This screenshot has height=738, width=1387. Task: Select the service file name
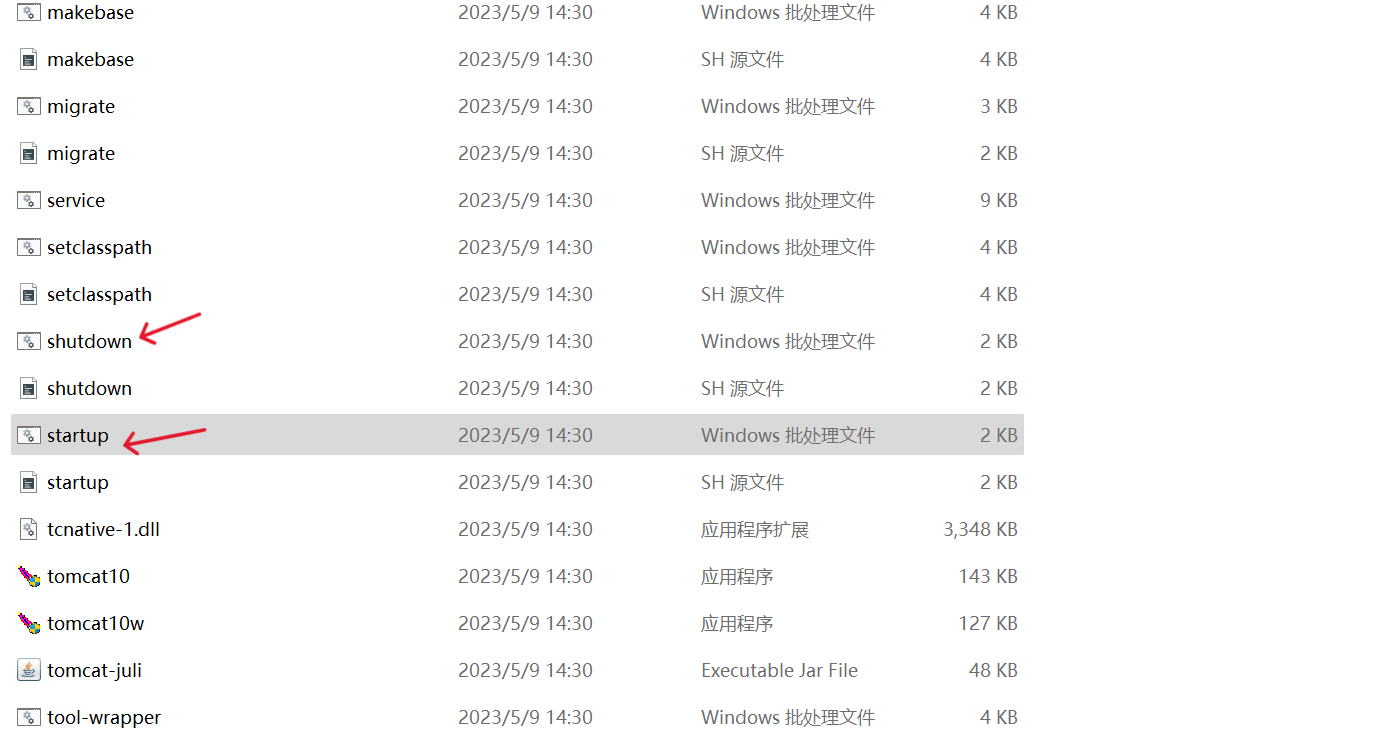click(x=76, y=201)
